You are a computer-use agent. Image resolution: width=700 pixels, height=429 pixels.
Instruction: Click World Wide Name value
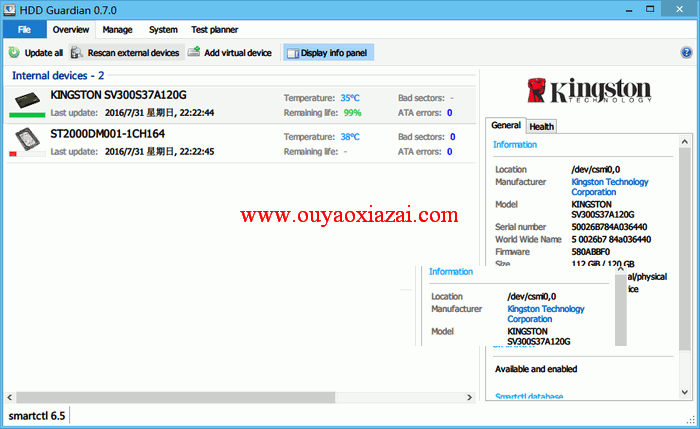(x=611, y=240)
